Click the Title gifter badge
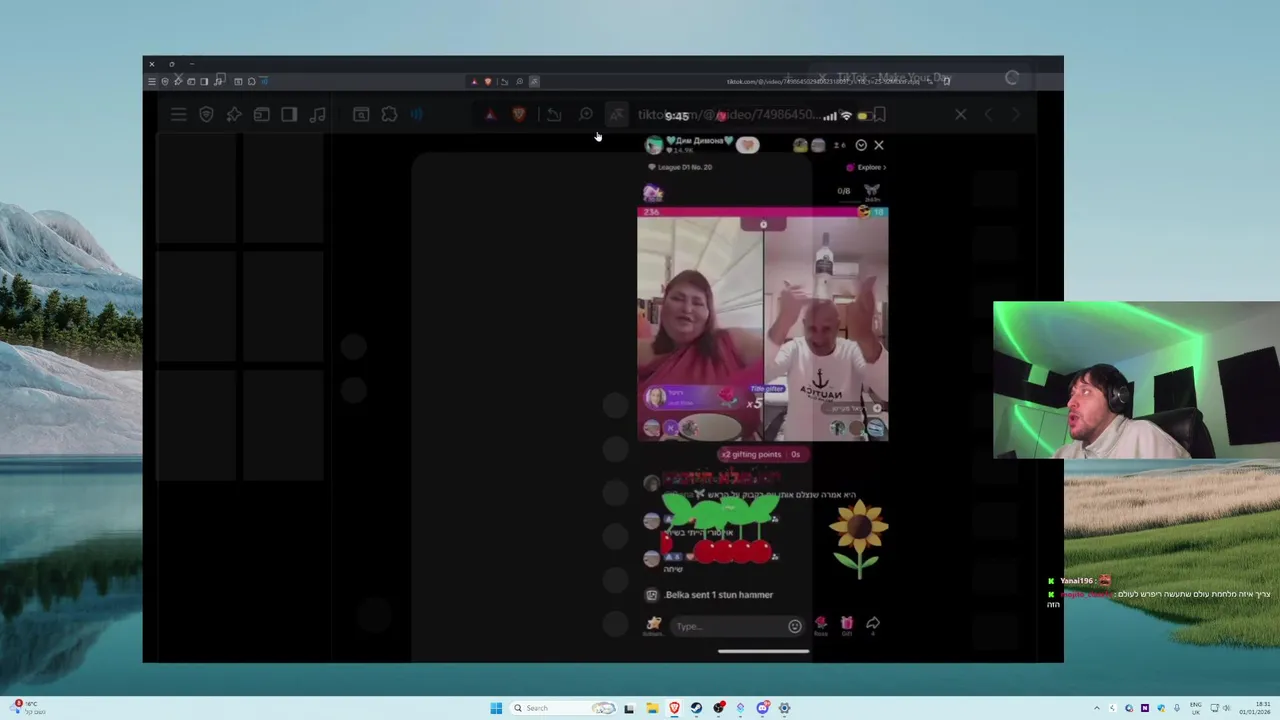Viewport: 1280px width, 720px height. (767, 388)
